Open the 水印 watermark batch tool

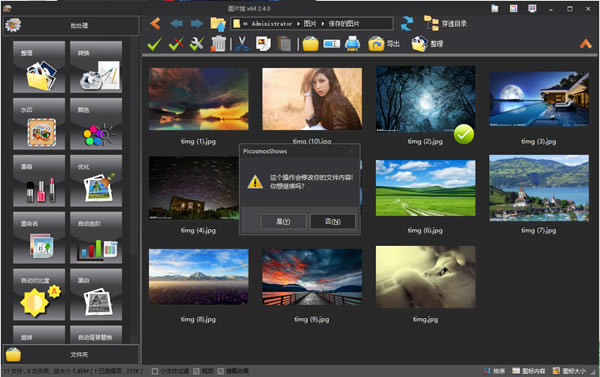(39, 124)
